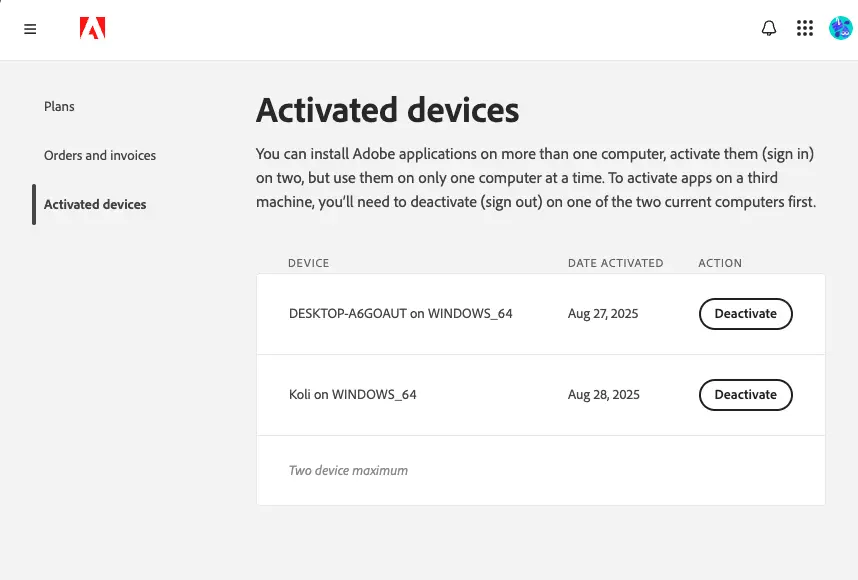
Task: Click the ACTION column header
Action: tap(720, 263)
